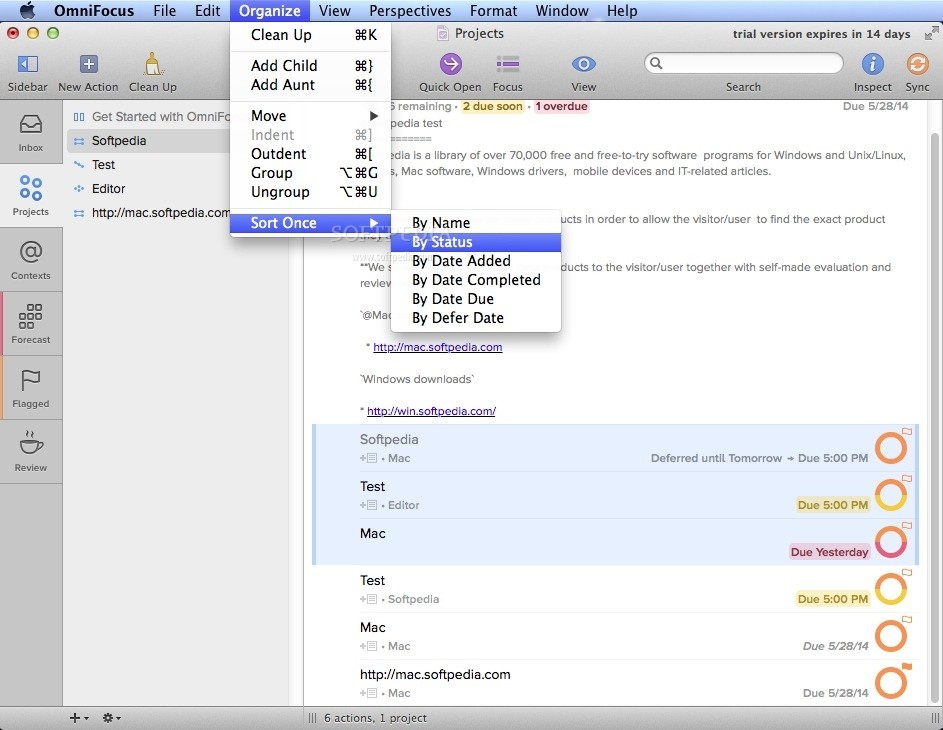
Task: Check off the Test action in Editor context
Action: [890, 495]
